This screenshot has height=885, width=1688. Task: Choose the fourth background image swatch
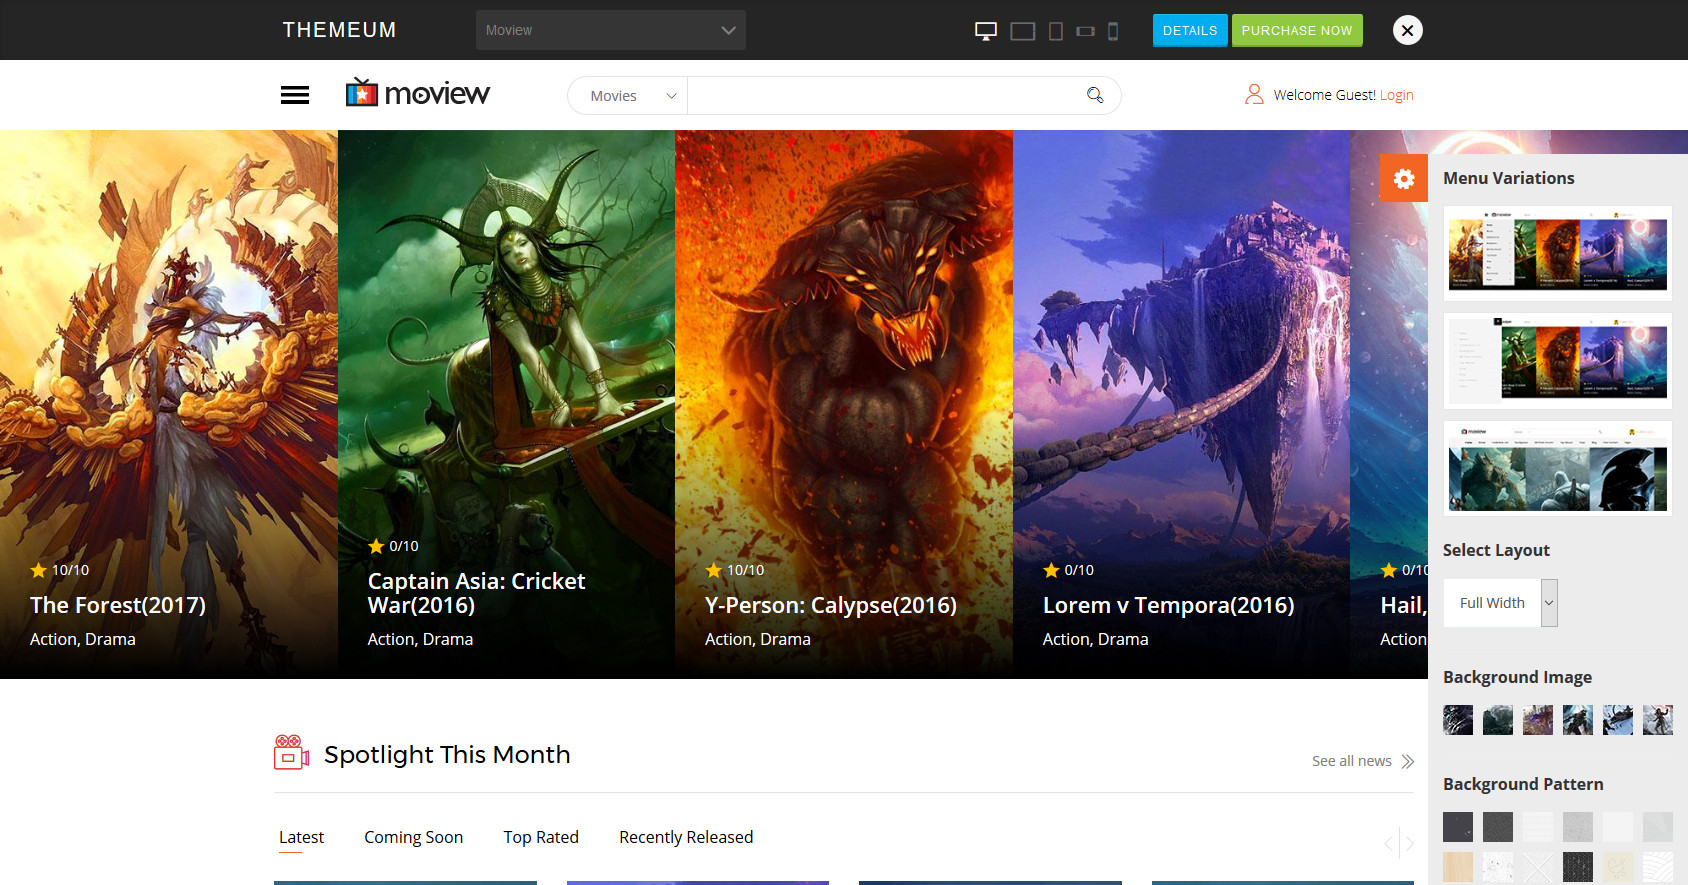coord(1578,720)
